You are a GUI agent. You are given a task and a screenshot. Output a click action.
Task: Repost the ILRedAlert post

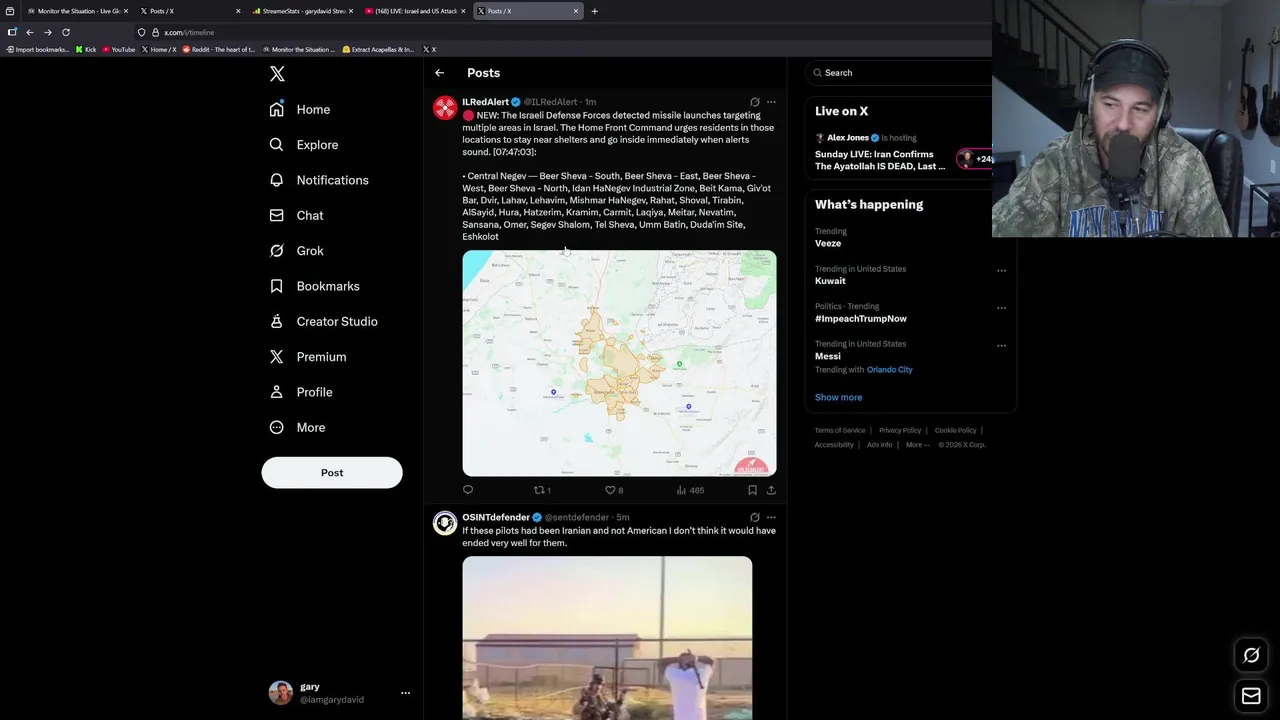(x=542, y=490)
